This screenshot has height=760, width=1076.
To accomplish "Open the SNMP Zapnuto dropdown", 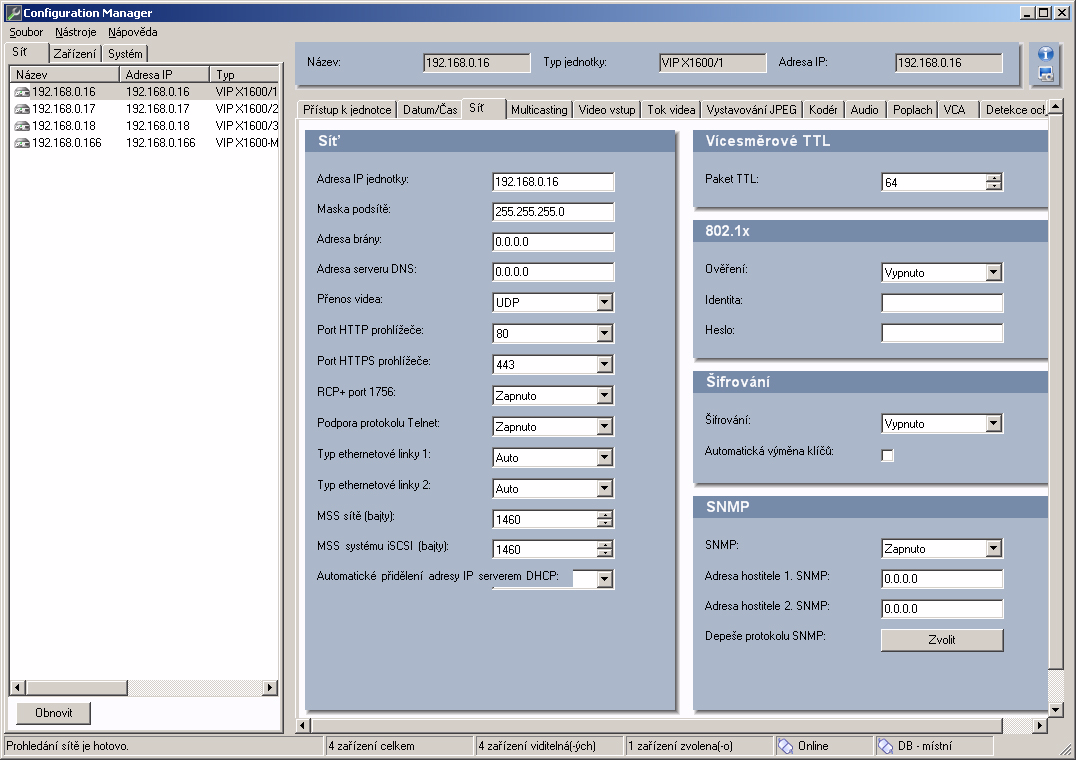I will coord(993,548).
